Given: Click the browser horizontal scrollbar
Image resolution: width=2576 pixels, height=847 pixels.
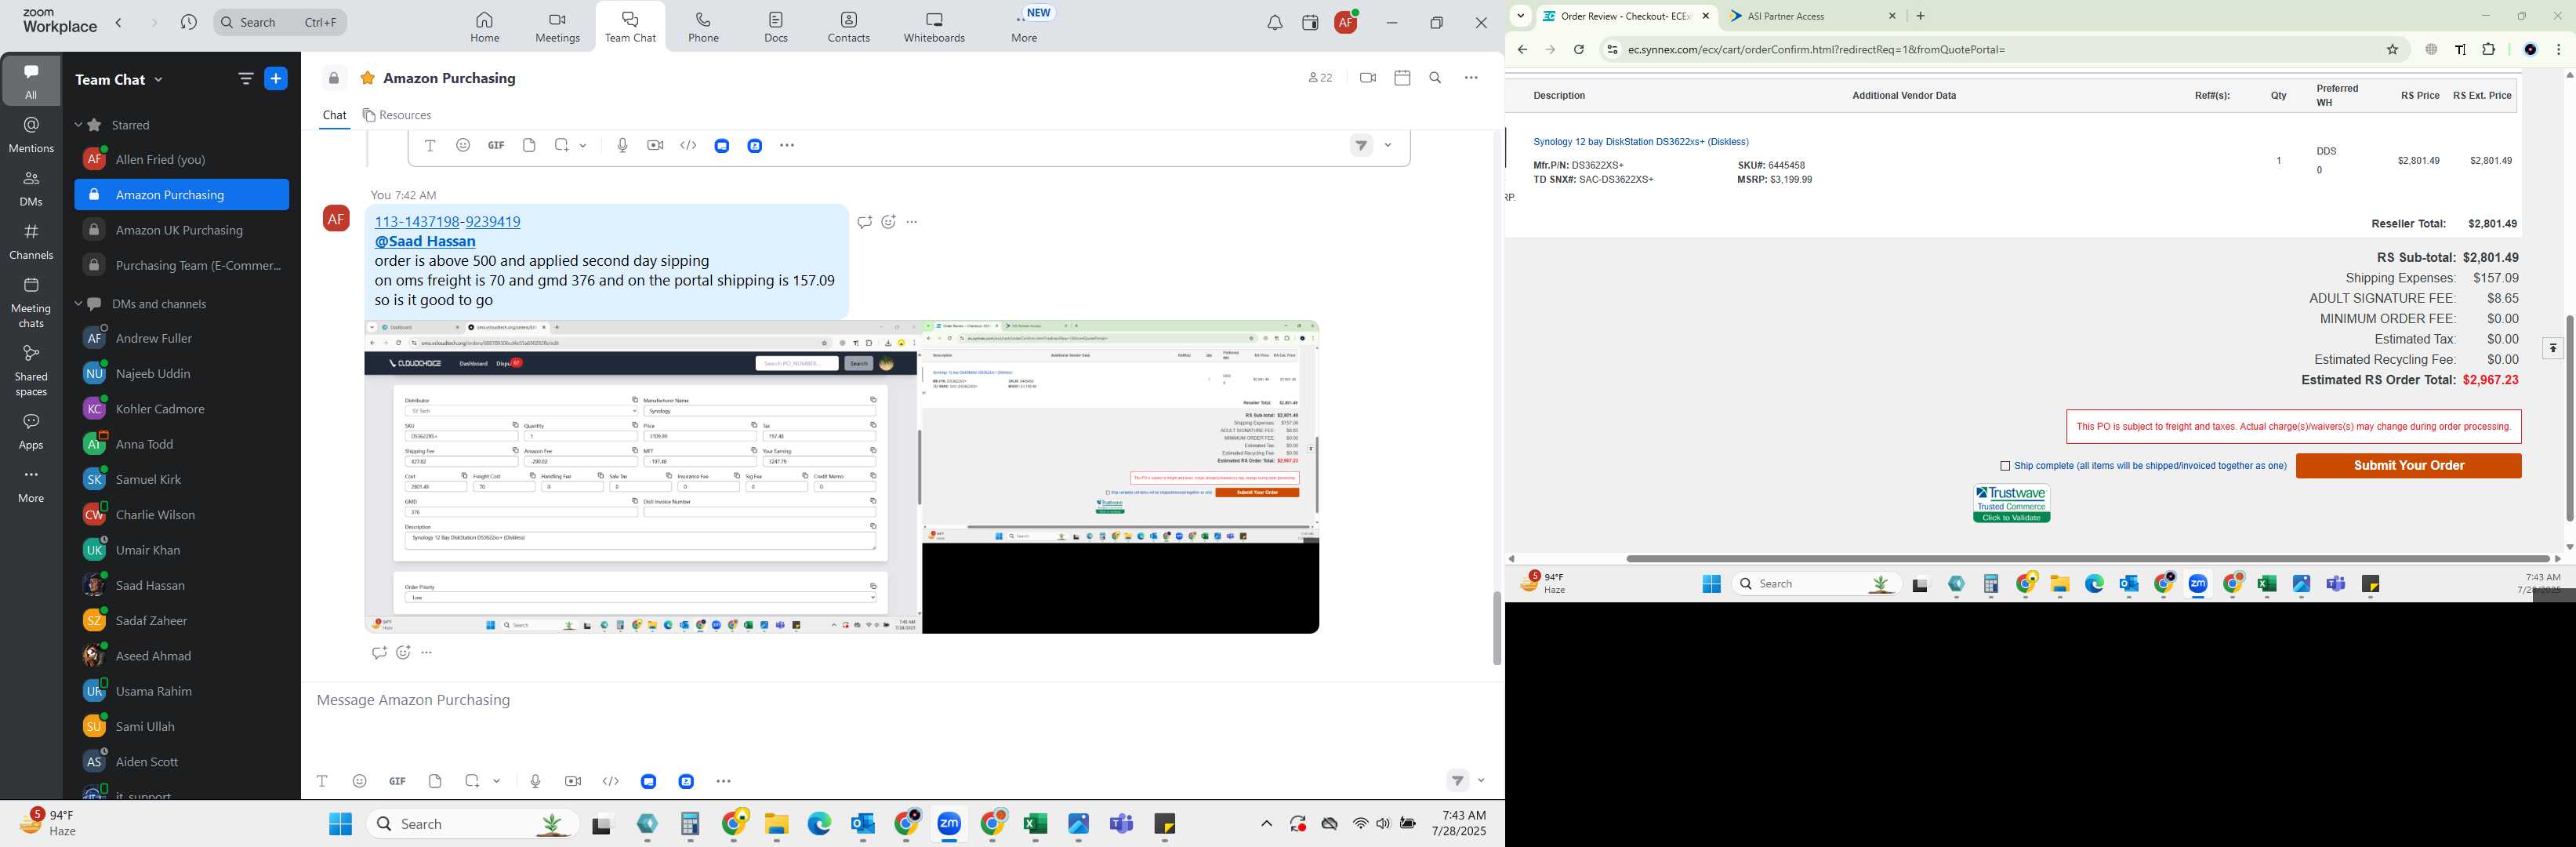Looking at the screenshot, I should point(2088,559).
